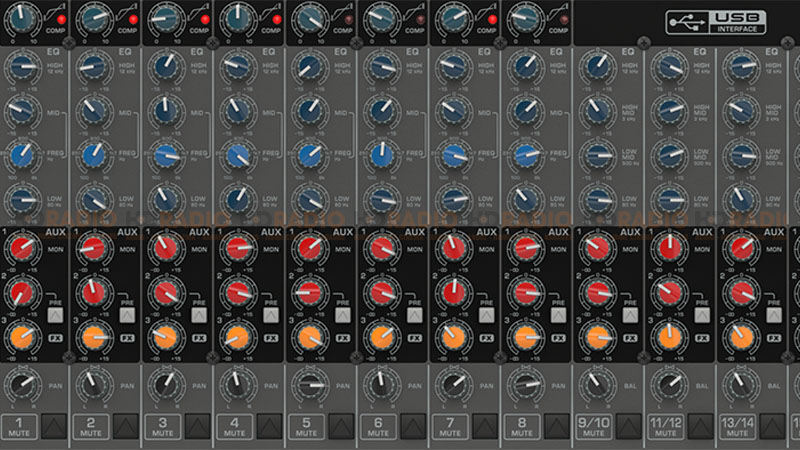The height and width of the screenshot is (450, 800).
Task: Click the FX label on channel 5
Action: click(343, 338)
